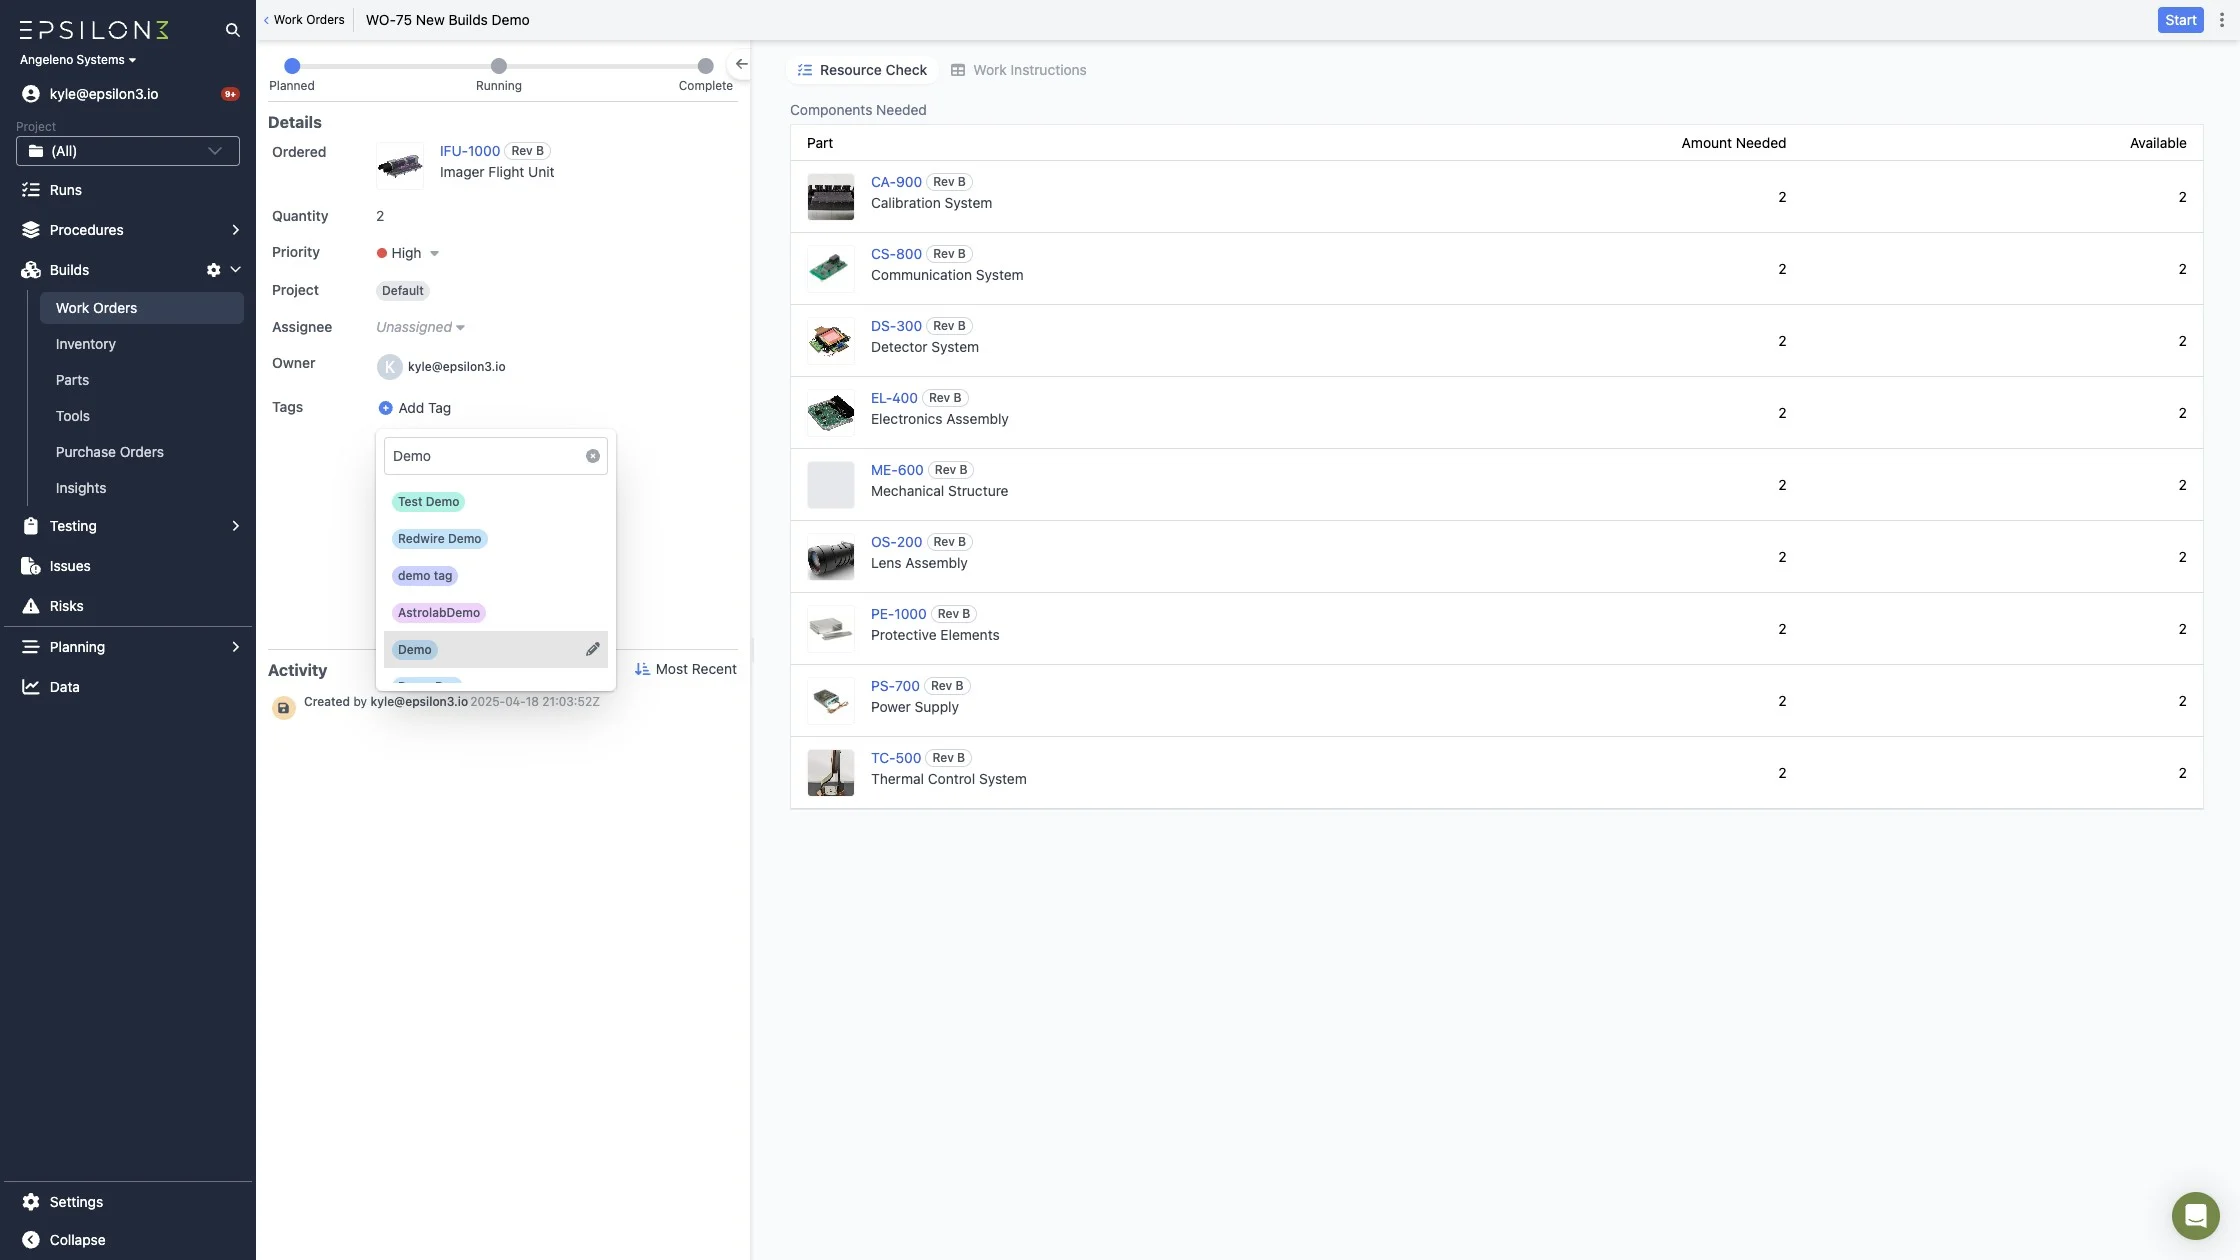Screen dimensions: 2240x1260
Task: Open the Project (All) selector dropdown
Action: tap(128, 151)
